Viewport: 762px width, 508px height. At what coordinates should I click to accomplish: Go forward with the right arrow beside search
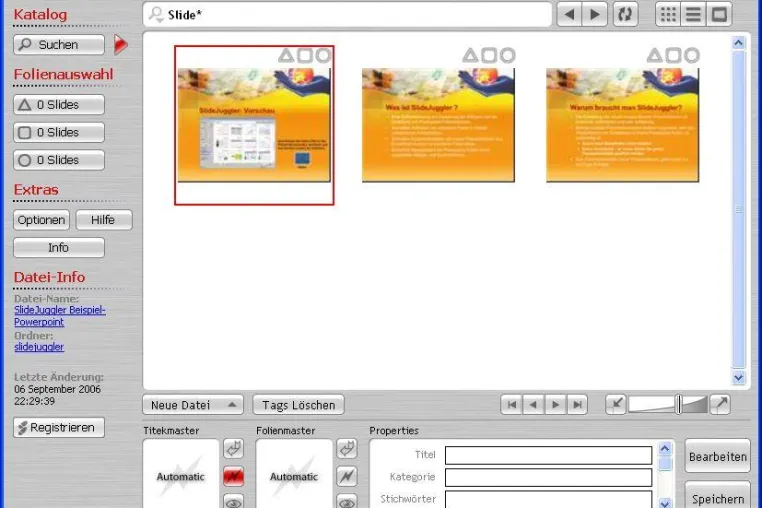pyautogui.click(x=594, y=15)
